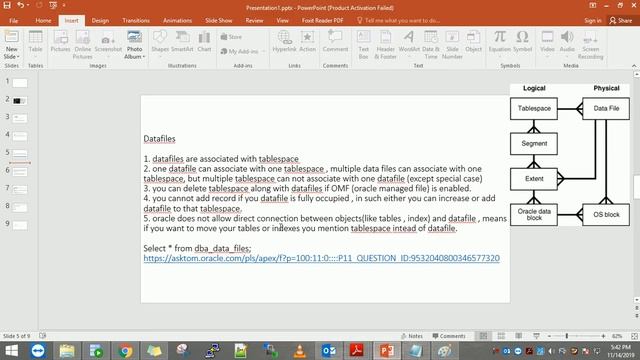Viewport: 640px width, 360px height.
Task: Switch to the Design tab
Action: point(100,20)
